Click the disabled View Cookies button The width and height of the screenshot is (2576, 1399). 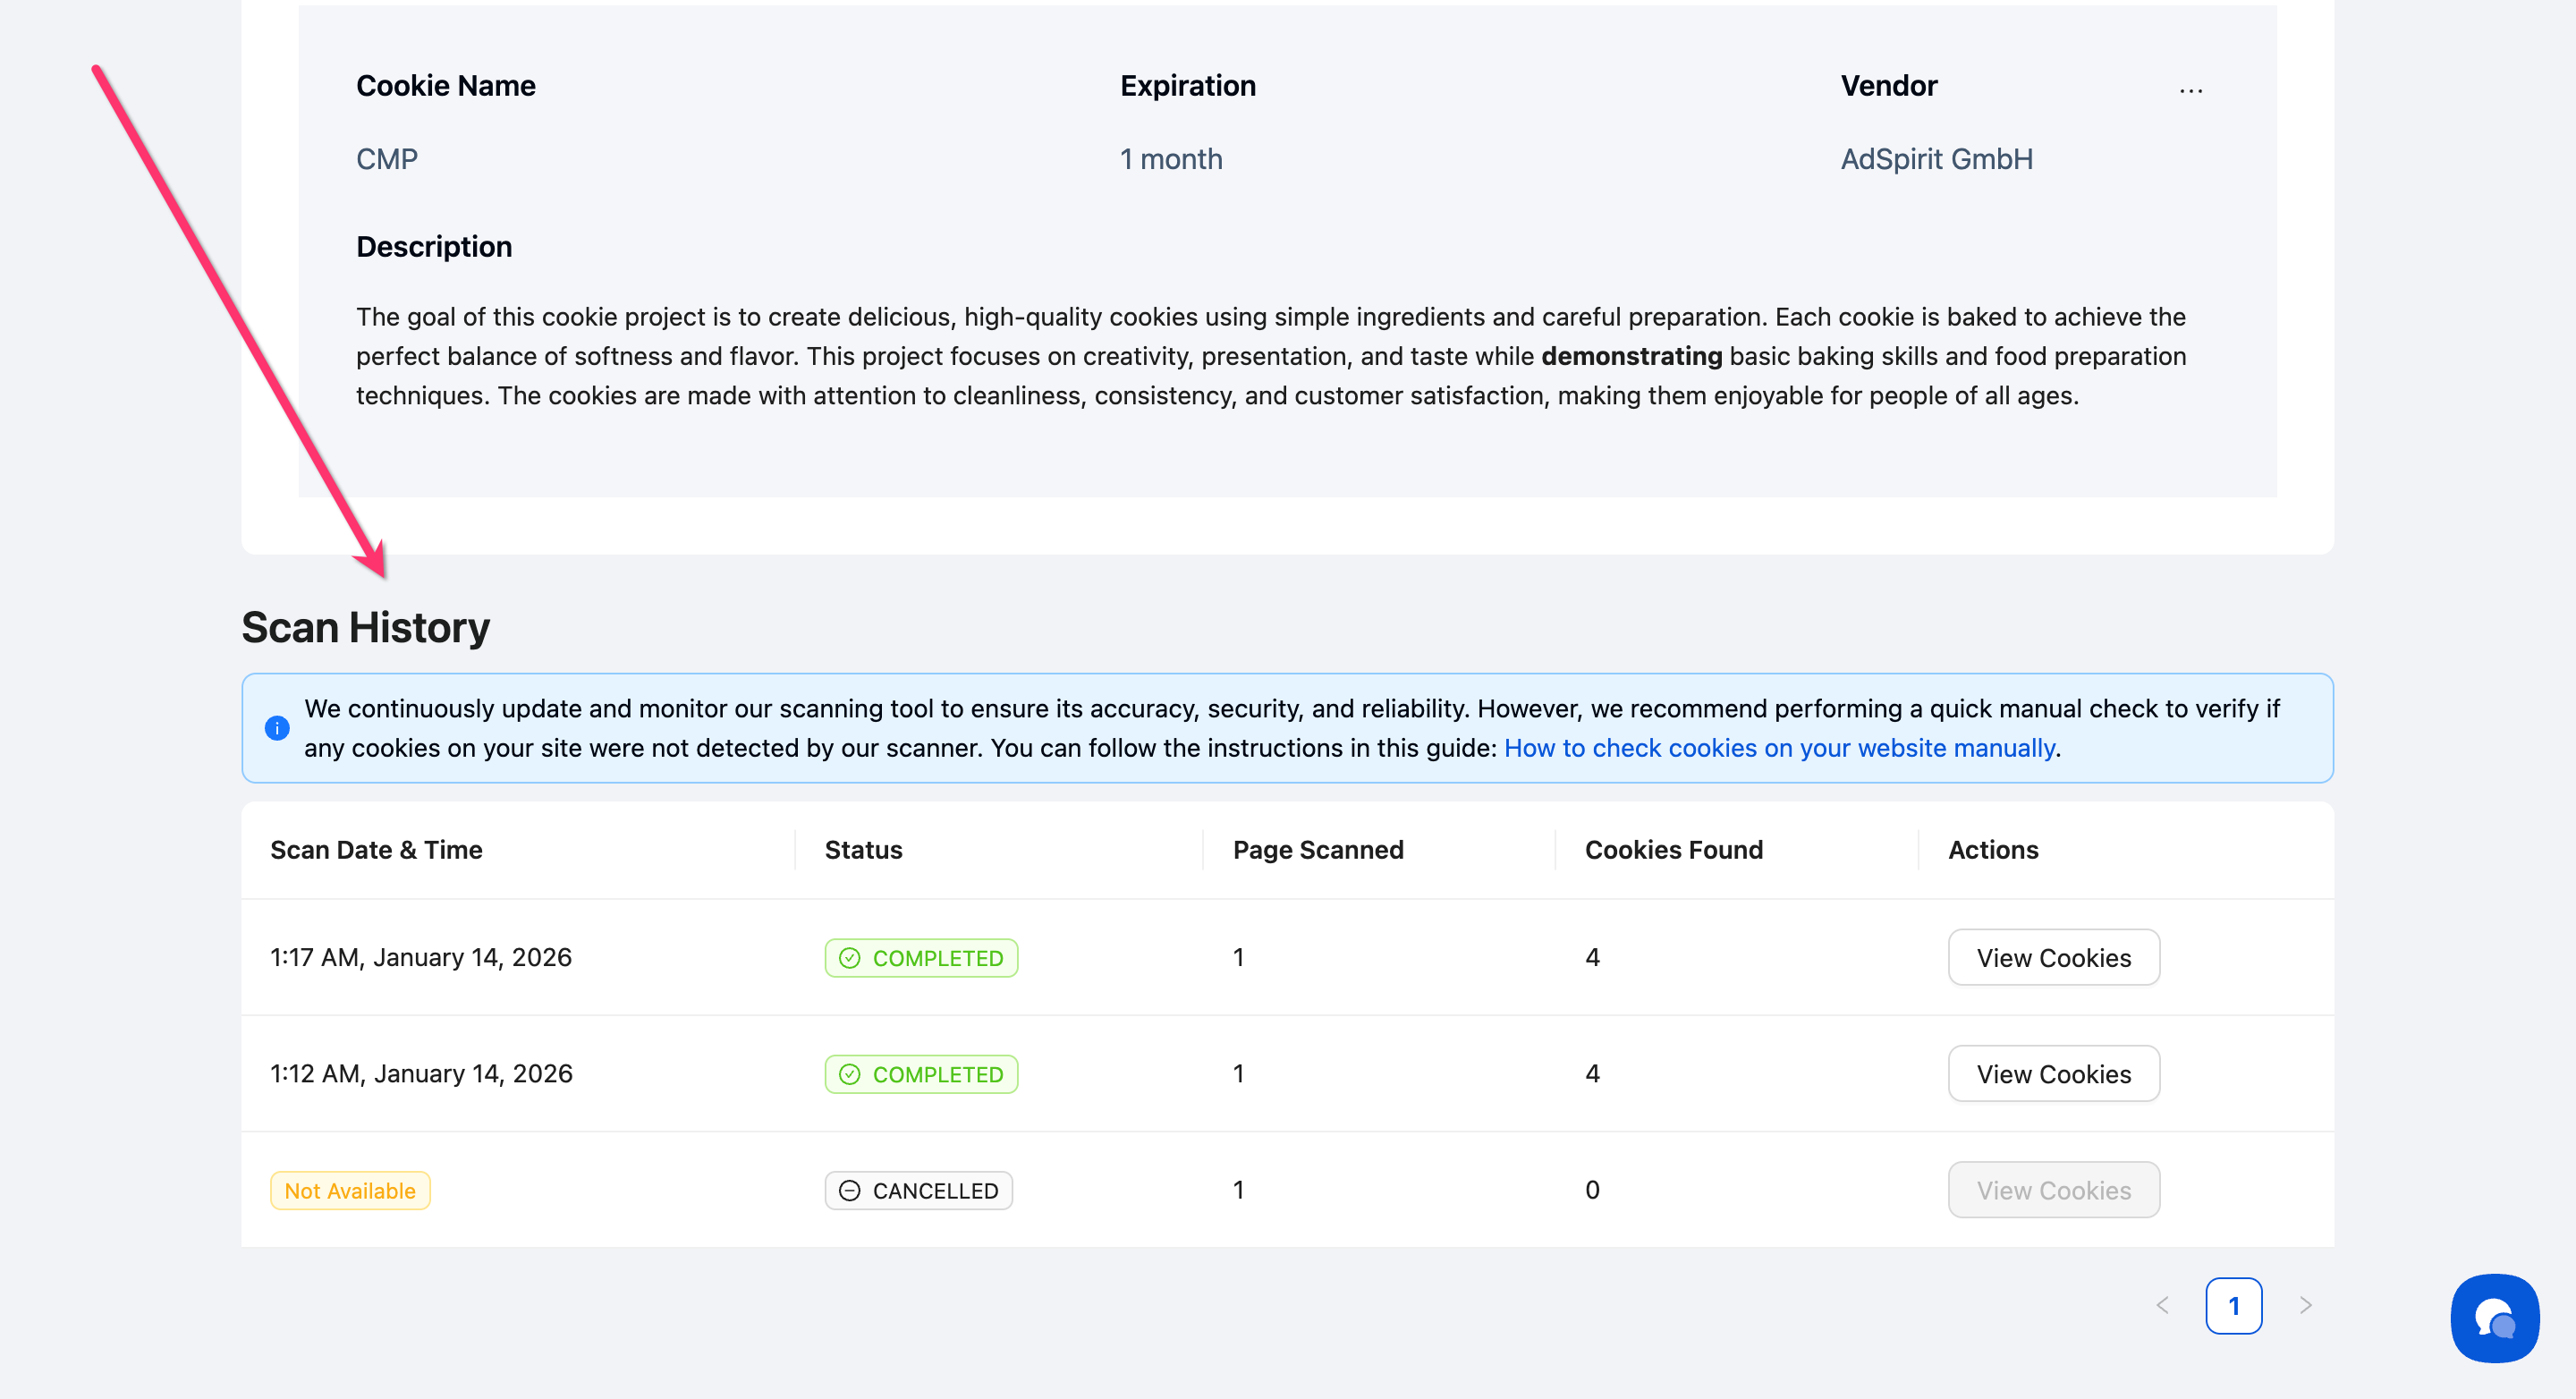click(x=2053, y=1190)
